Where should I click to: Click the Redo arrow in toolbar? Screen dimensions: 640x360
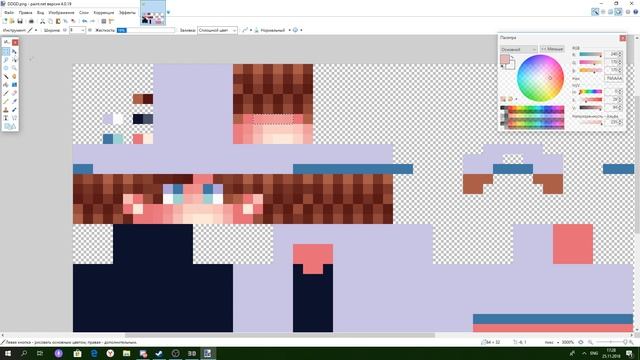tap(92, 21)
